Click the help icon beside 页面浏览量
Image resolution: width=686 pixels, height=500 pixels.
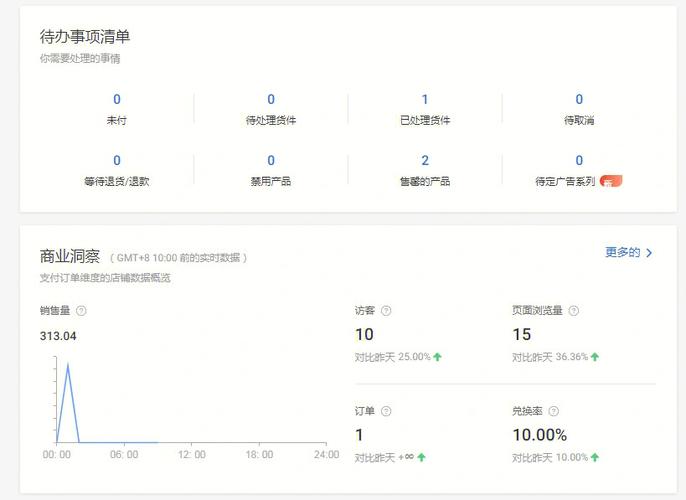click(x=574, y=311)
